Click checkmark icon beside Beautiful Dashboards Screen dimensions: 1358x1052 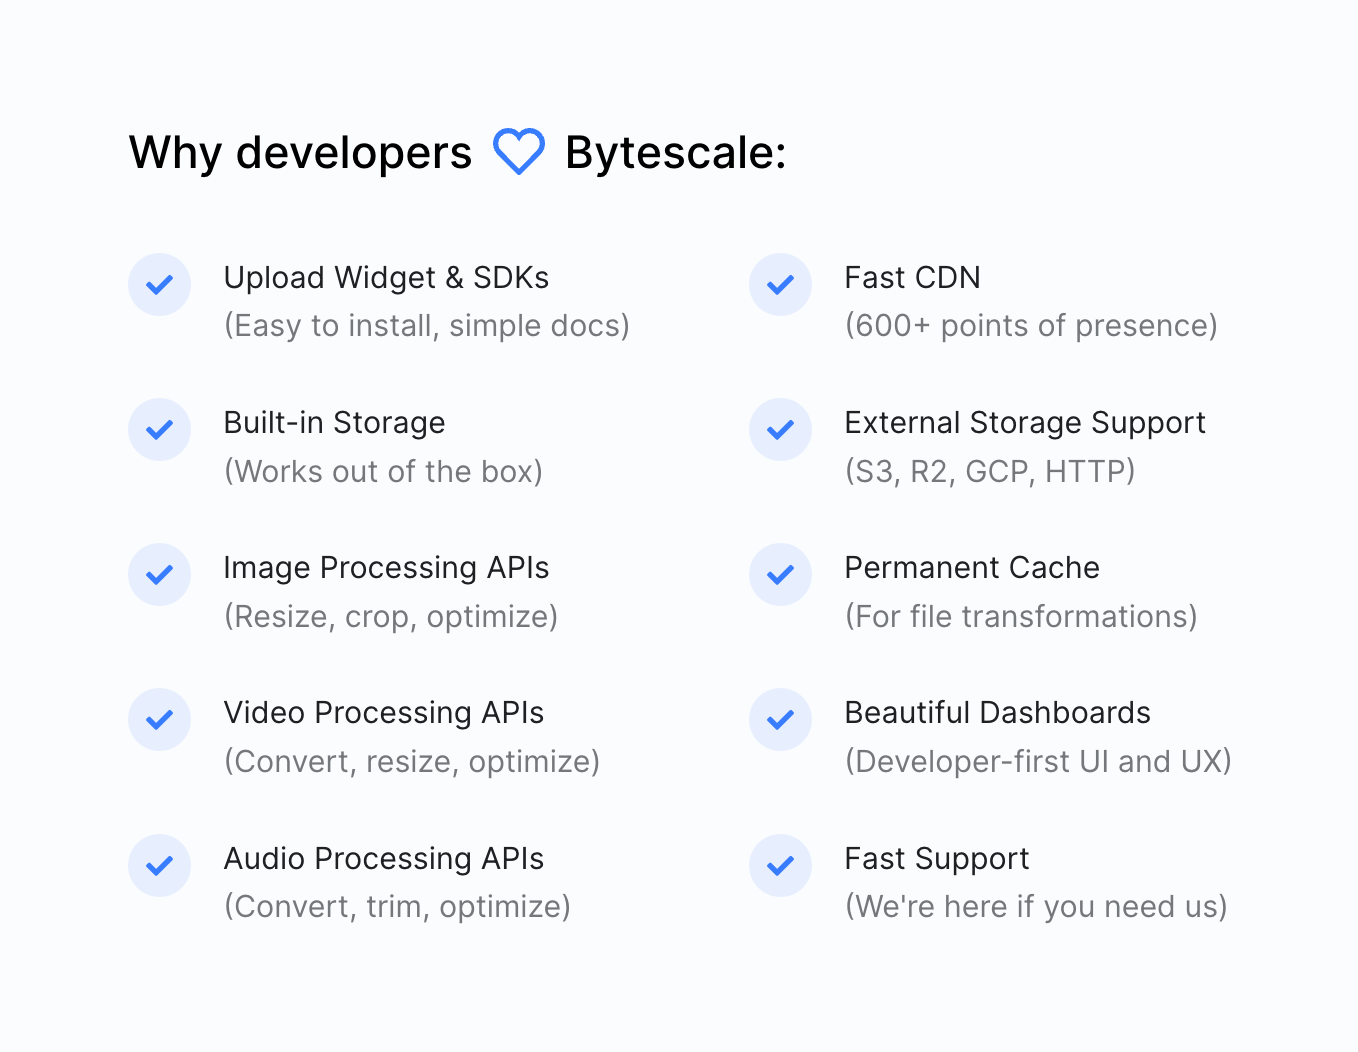(780, 720)
